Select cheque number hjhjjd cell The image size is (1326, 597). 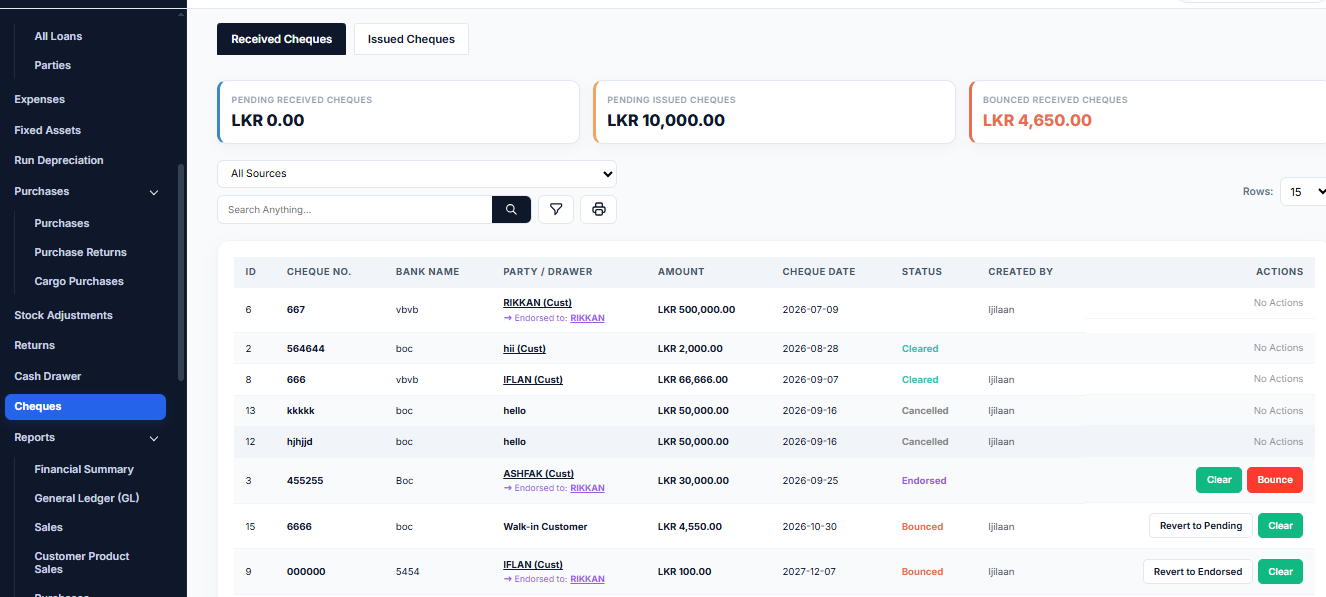(x=300, y=442)
